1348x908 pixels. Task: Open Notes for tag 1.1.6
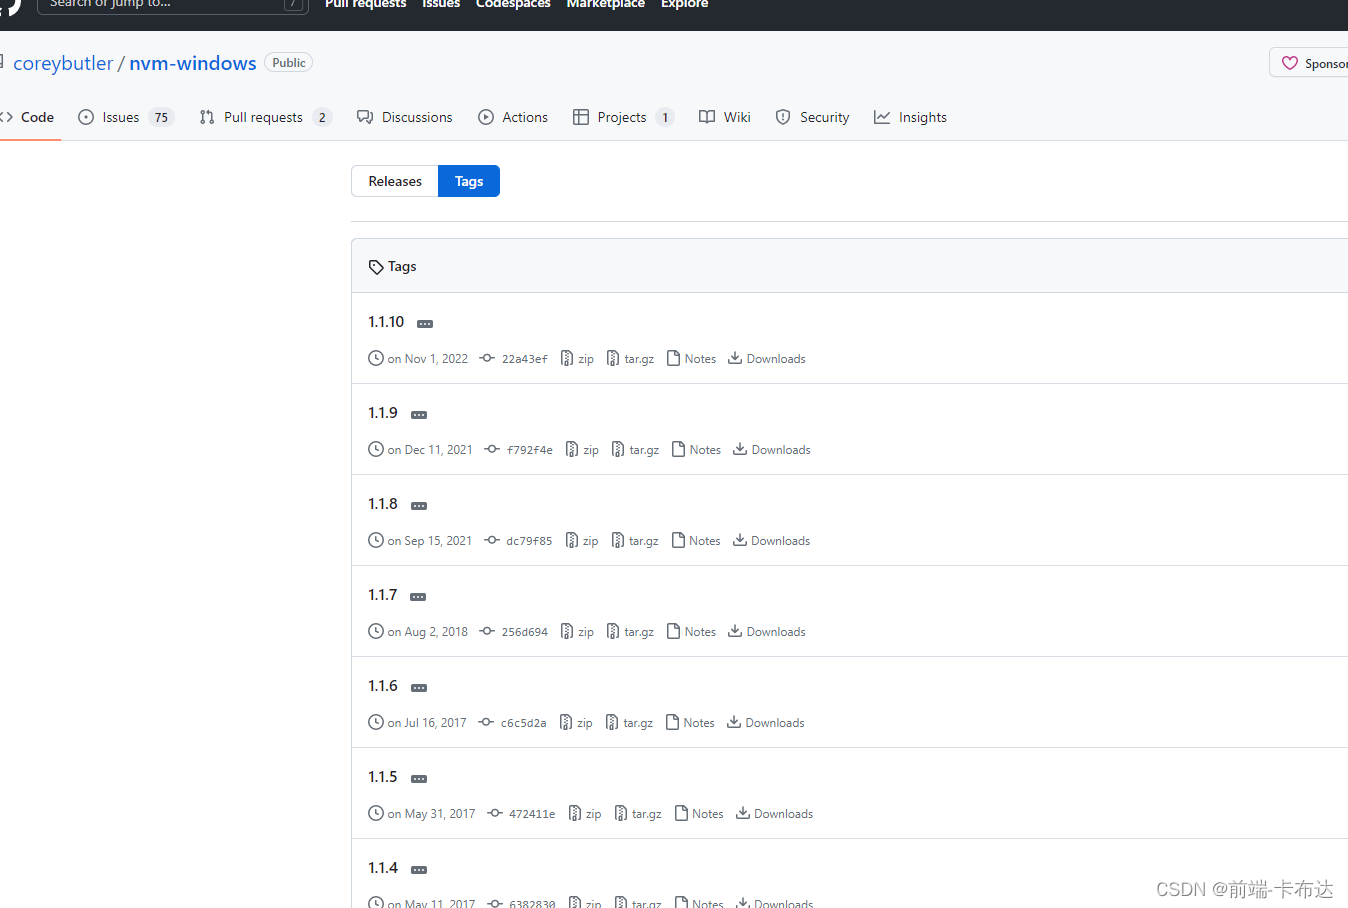click(x=690, y=723)
